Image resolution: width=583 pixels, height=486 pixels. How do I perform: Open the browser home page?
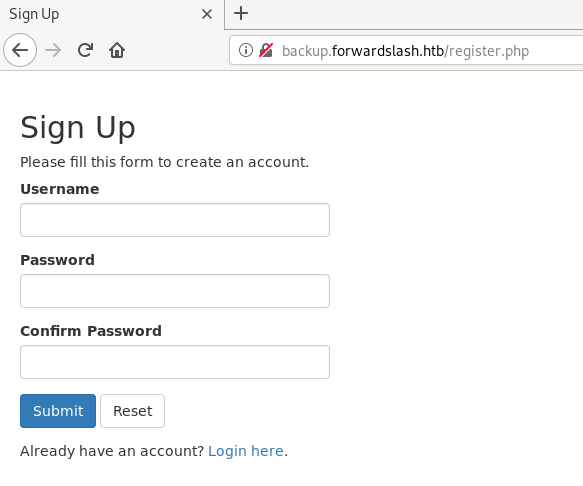117,50
